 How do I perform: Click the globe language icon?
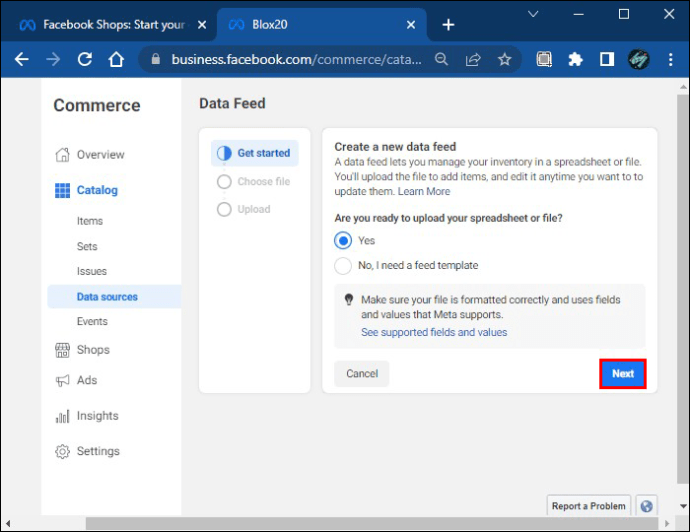[646, 506]
